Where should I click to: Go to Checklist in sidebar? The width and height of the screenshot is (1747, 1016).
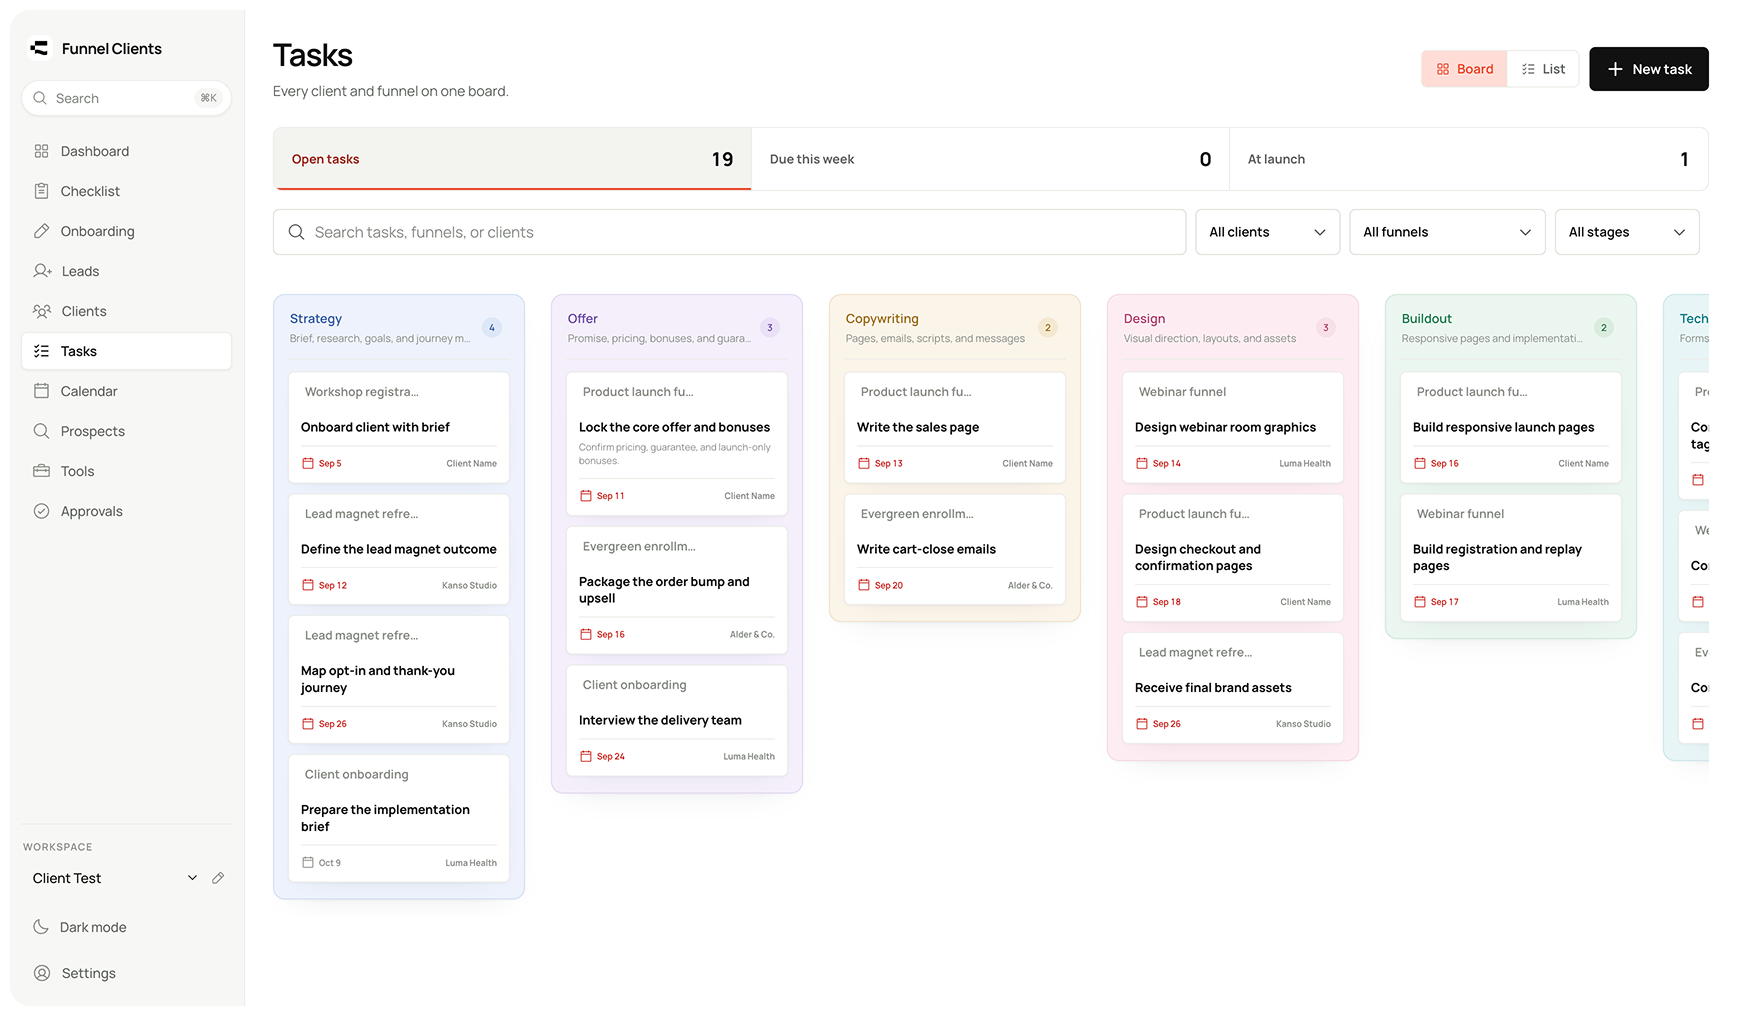(126, 191)
